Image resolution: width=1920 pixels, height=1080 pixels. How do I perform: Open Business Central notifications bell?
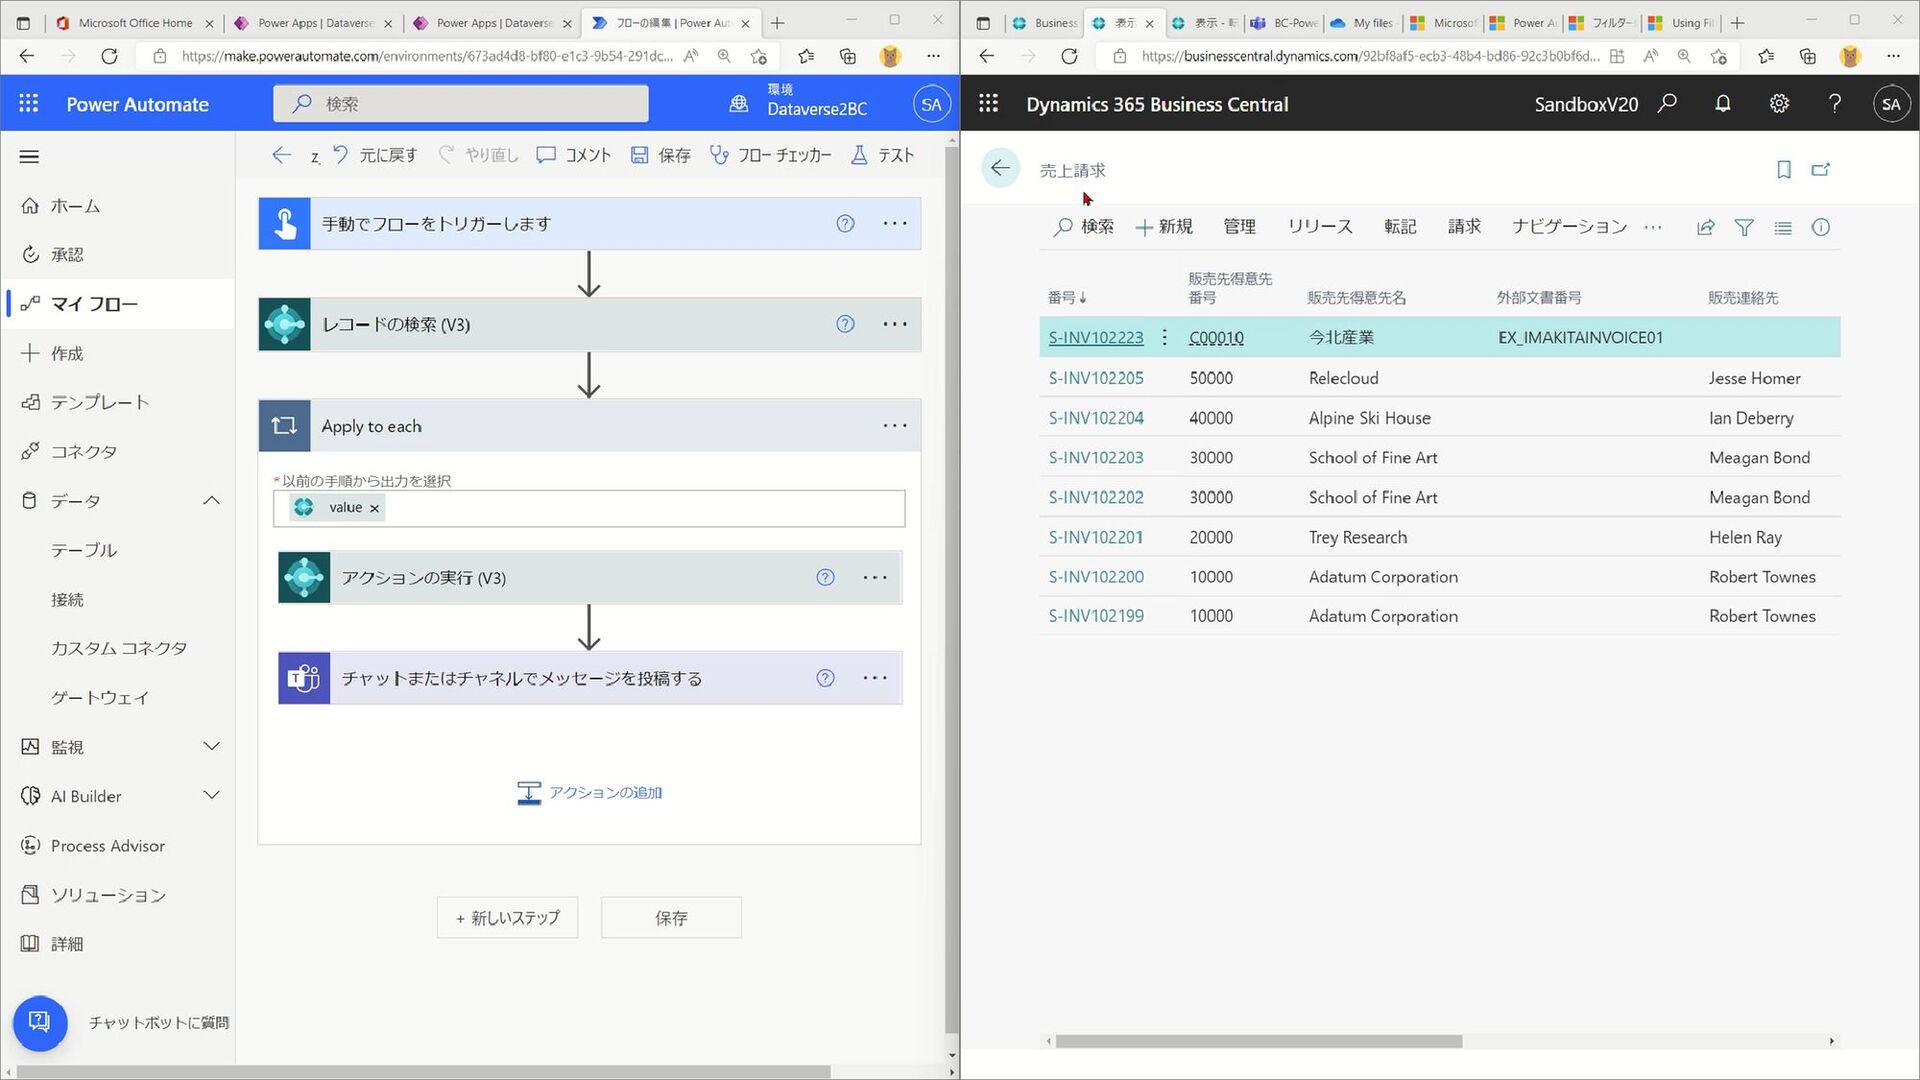(x=1723, y=103)
